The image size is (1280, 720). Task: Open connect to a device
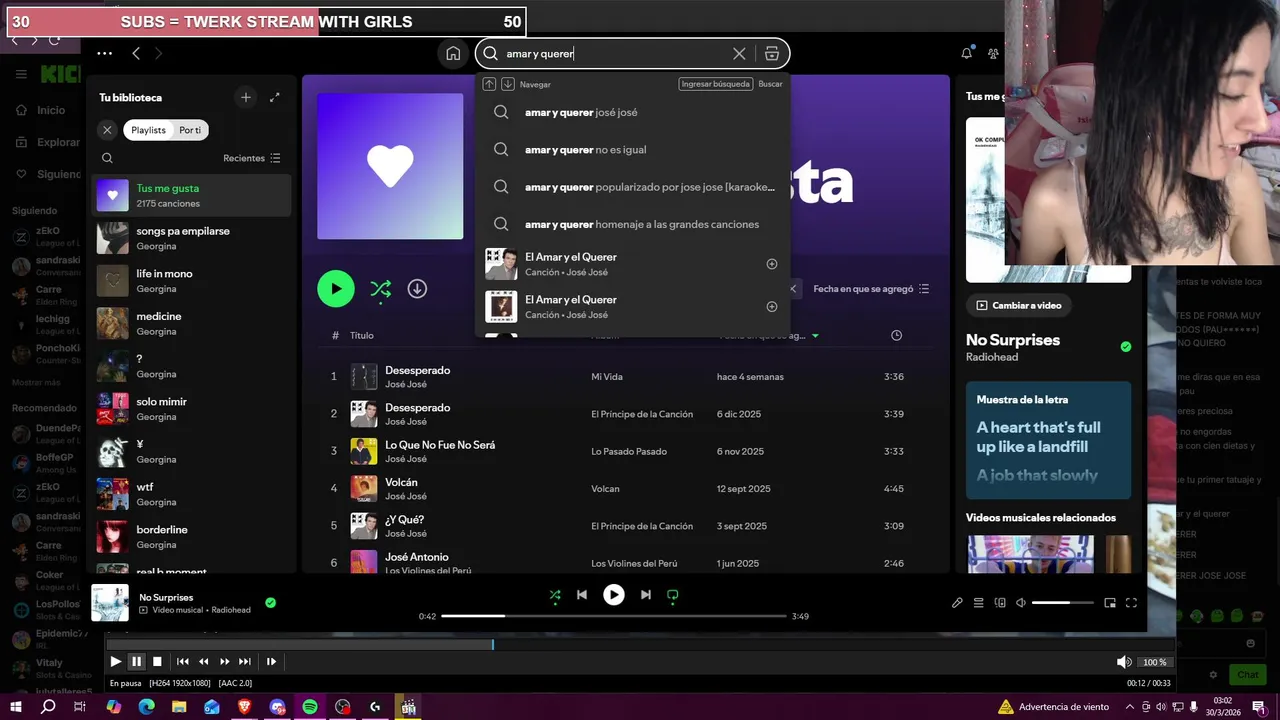tap(1000, 603)
